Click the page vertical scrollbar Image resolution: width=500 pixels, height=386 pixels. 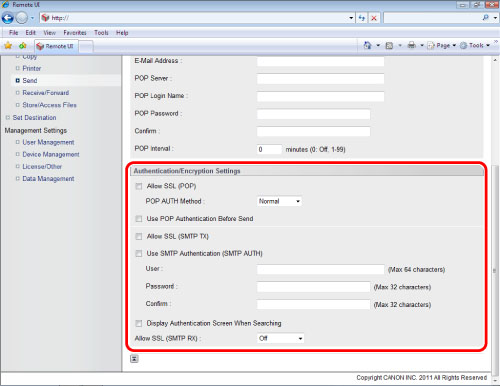tap(495, 213)
